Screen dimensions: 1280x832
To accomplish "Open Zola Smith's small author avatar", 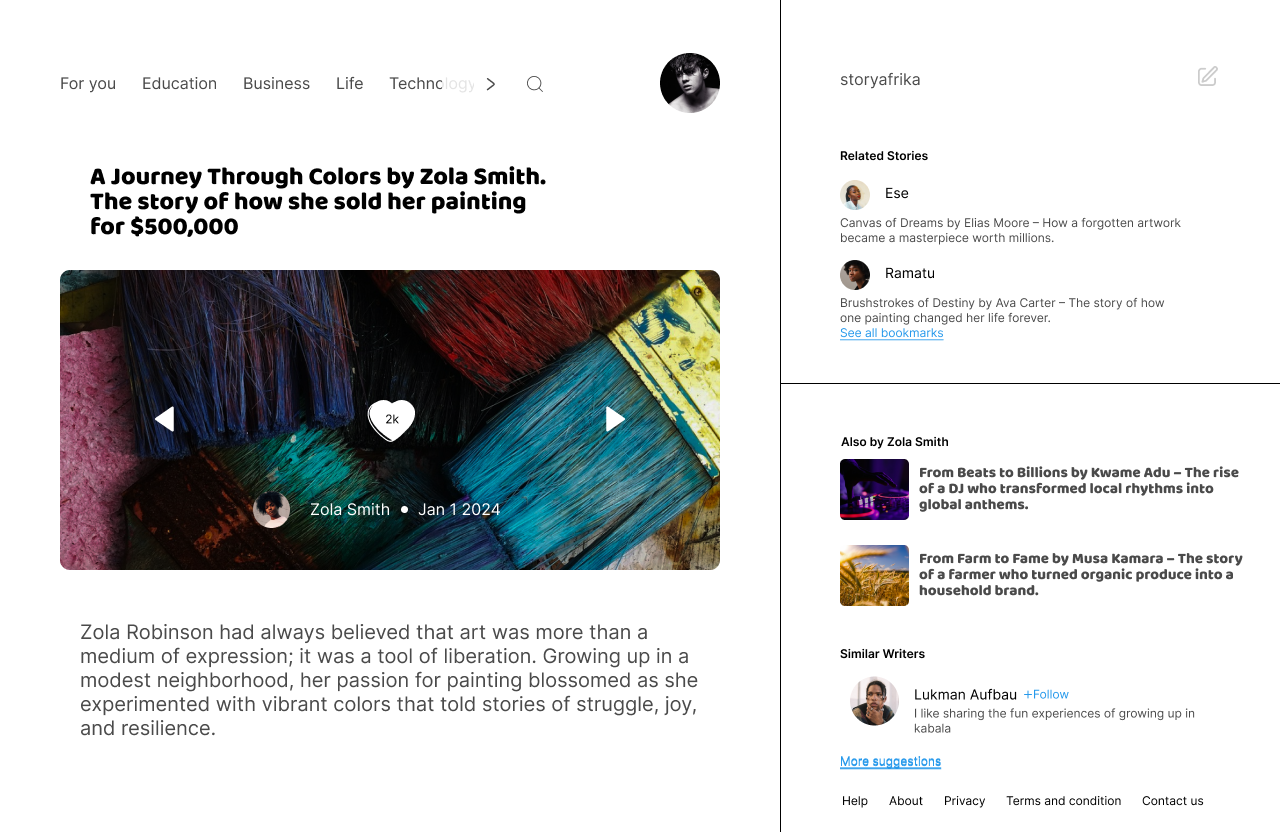I will [x=272, y=509].
